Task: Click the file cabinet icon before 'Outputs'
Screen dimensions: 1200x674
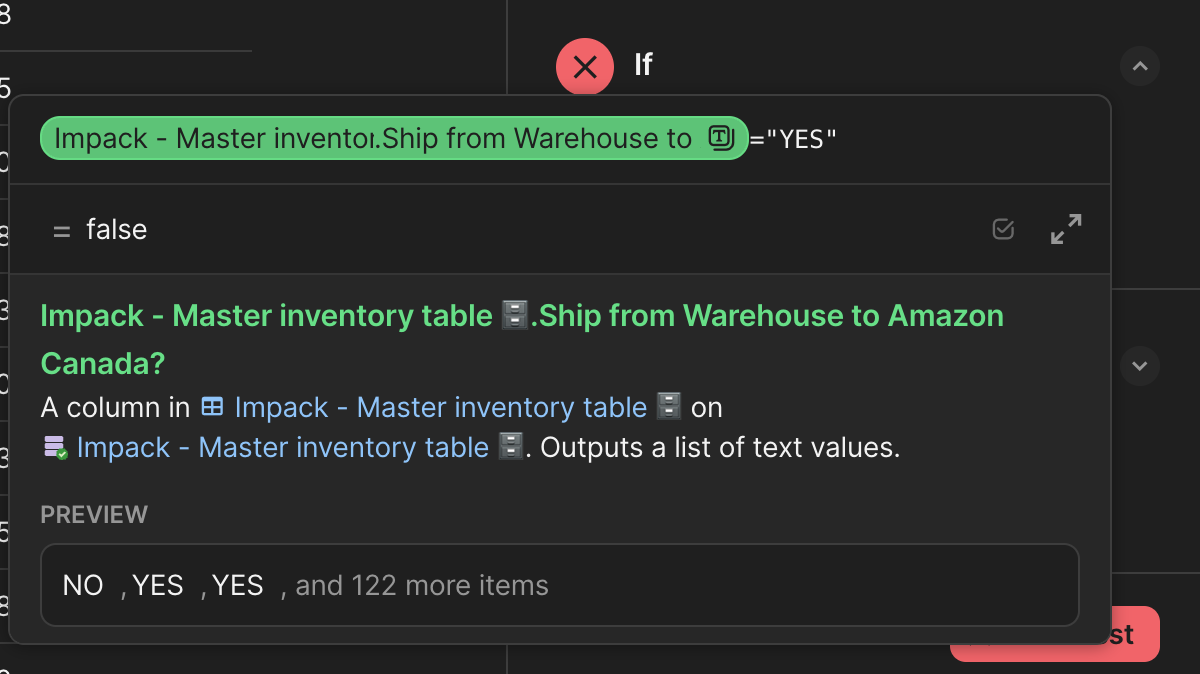Action: tap(511, 447)
